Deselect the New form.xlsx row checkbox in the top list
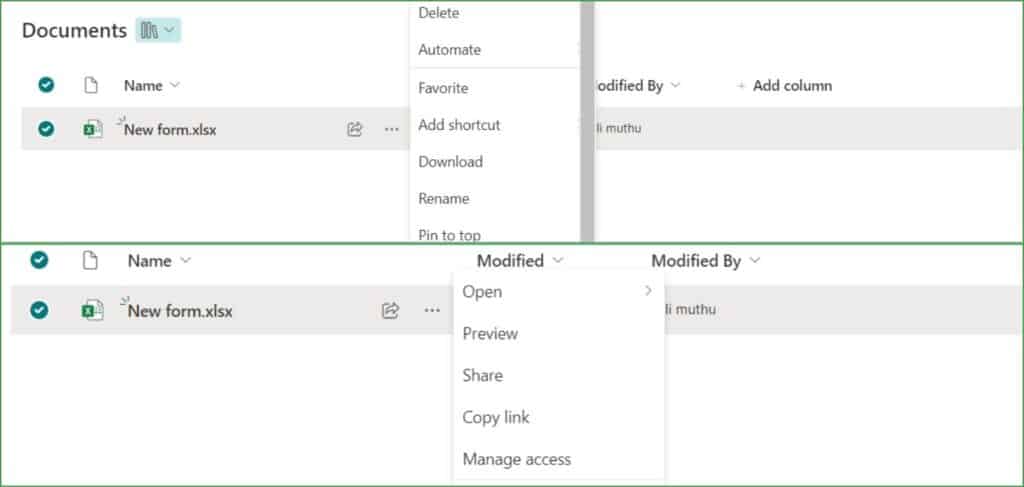1024x487 pixels. pos(46,129)
